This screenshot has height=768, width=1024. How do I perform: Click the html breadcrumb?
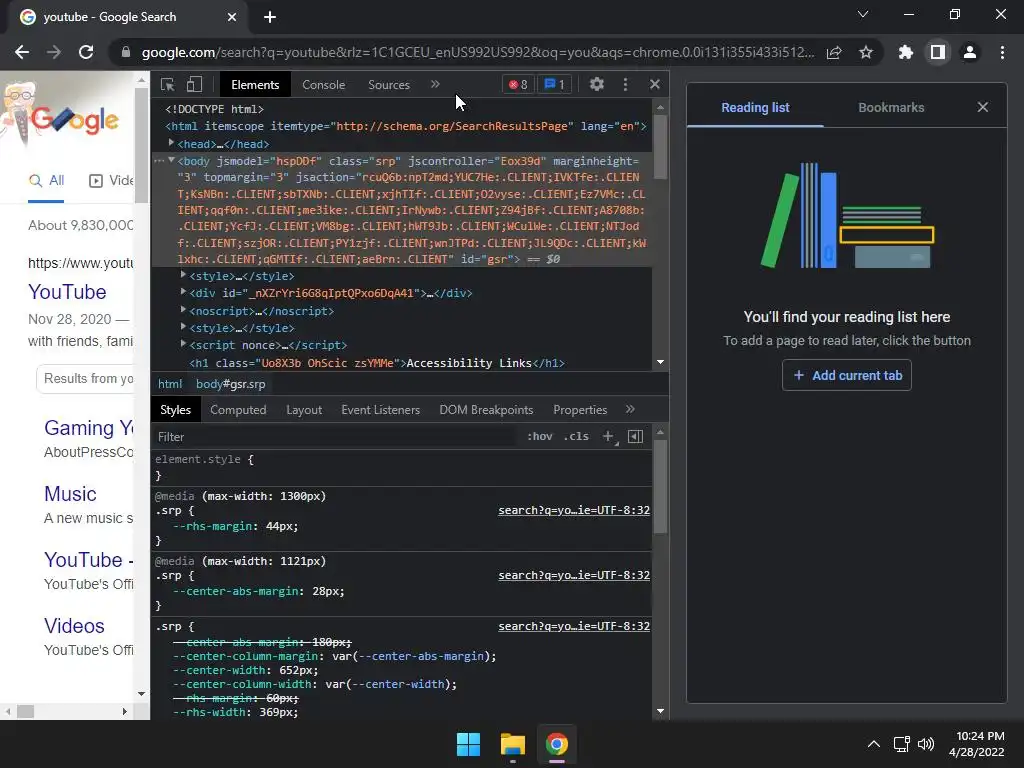(170, 384)
